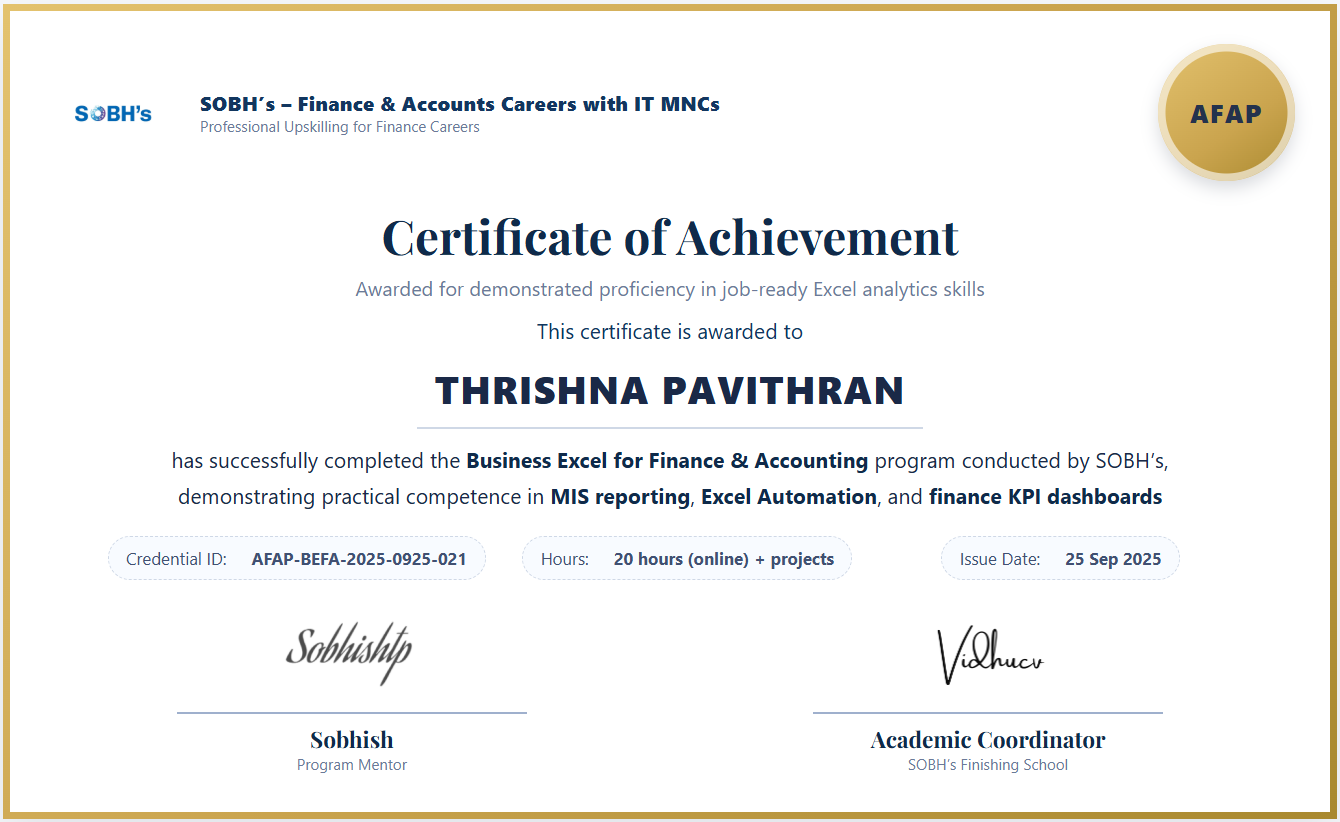The height and width of the screenshot is (822, 1340).
Task: Click the gold AFAP badge
Action: (1225, 113)
